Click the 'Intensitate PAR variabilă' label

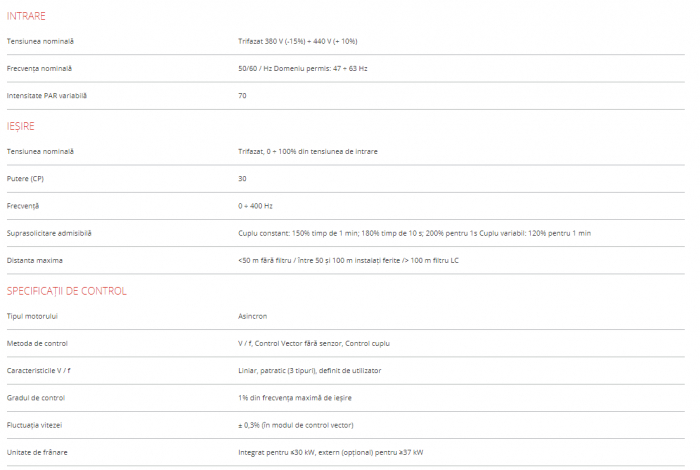[x=47, y=95]
